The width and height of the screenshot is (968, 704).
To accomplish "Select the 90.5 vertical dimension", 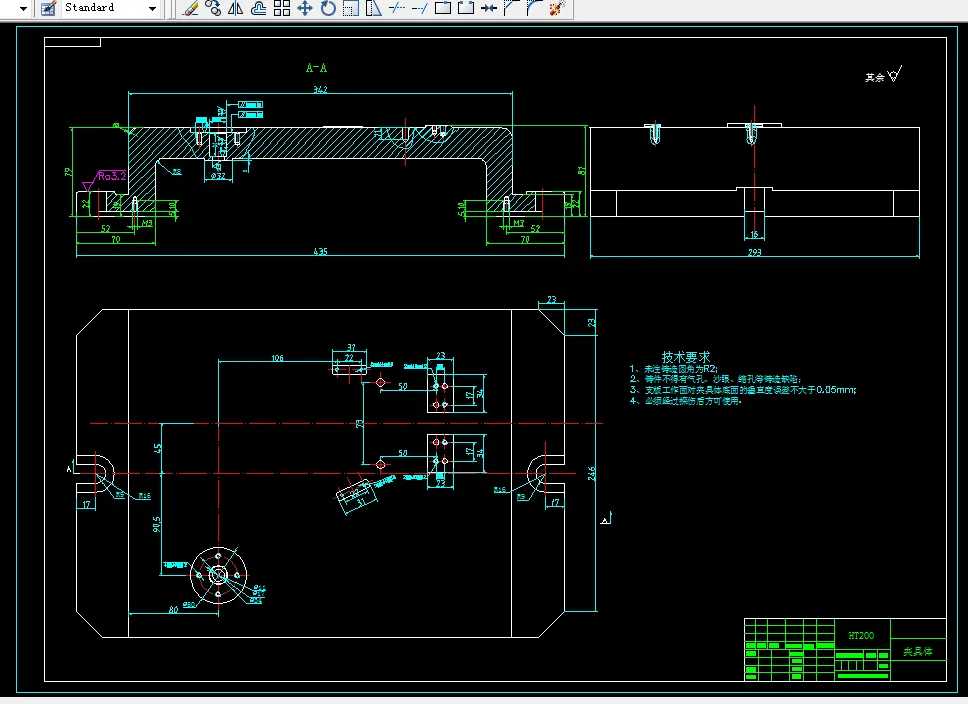I will pyautogui.click(x=157, y=524).
